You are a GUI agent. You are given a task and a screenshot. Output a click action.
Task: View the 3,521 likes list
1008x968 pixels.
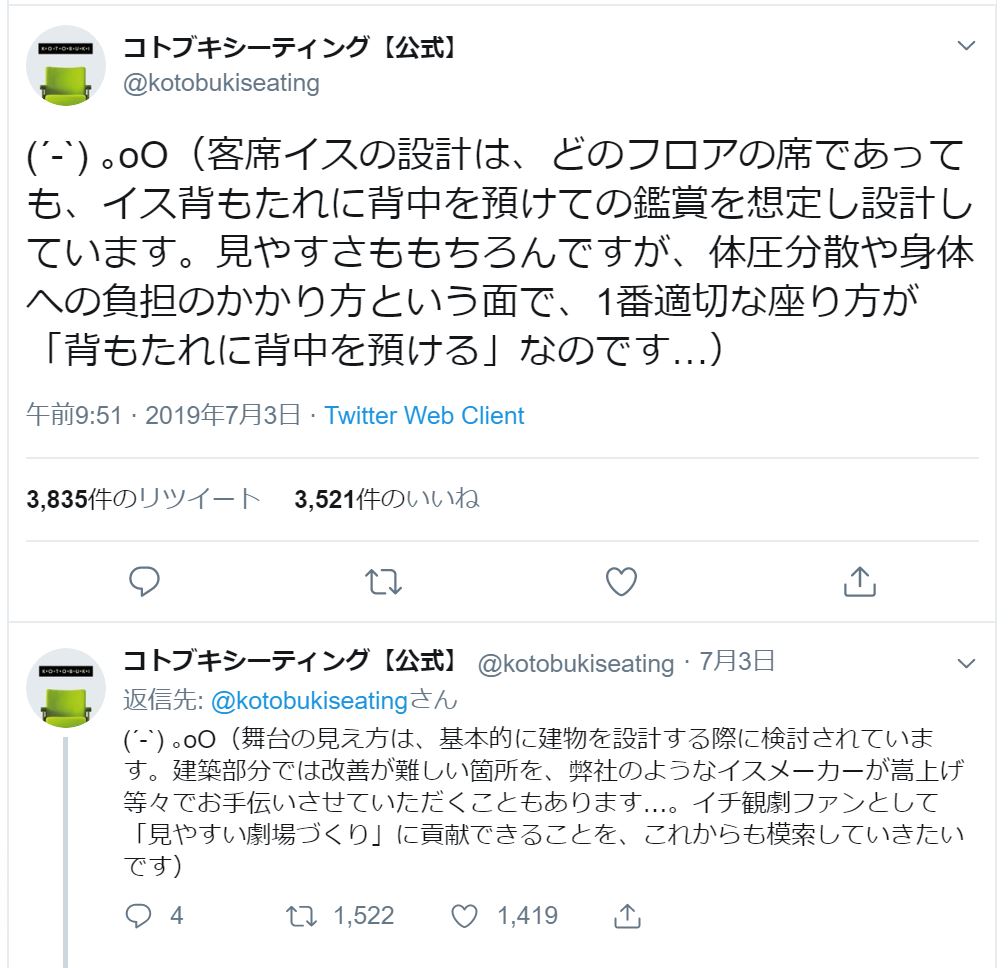(x=387, y=499)
